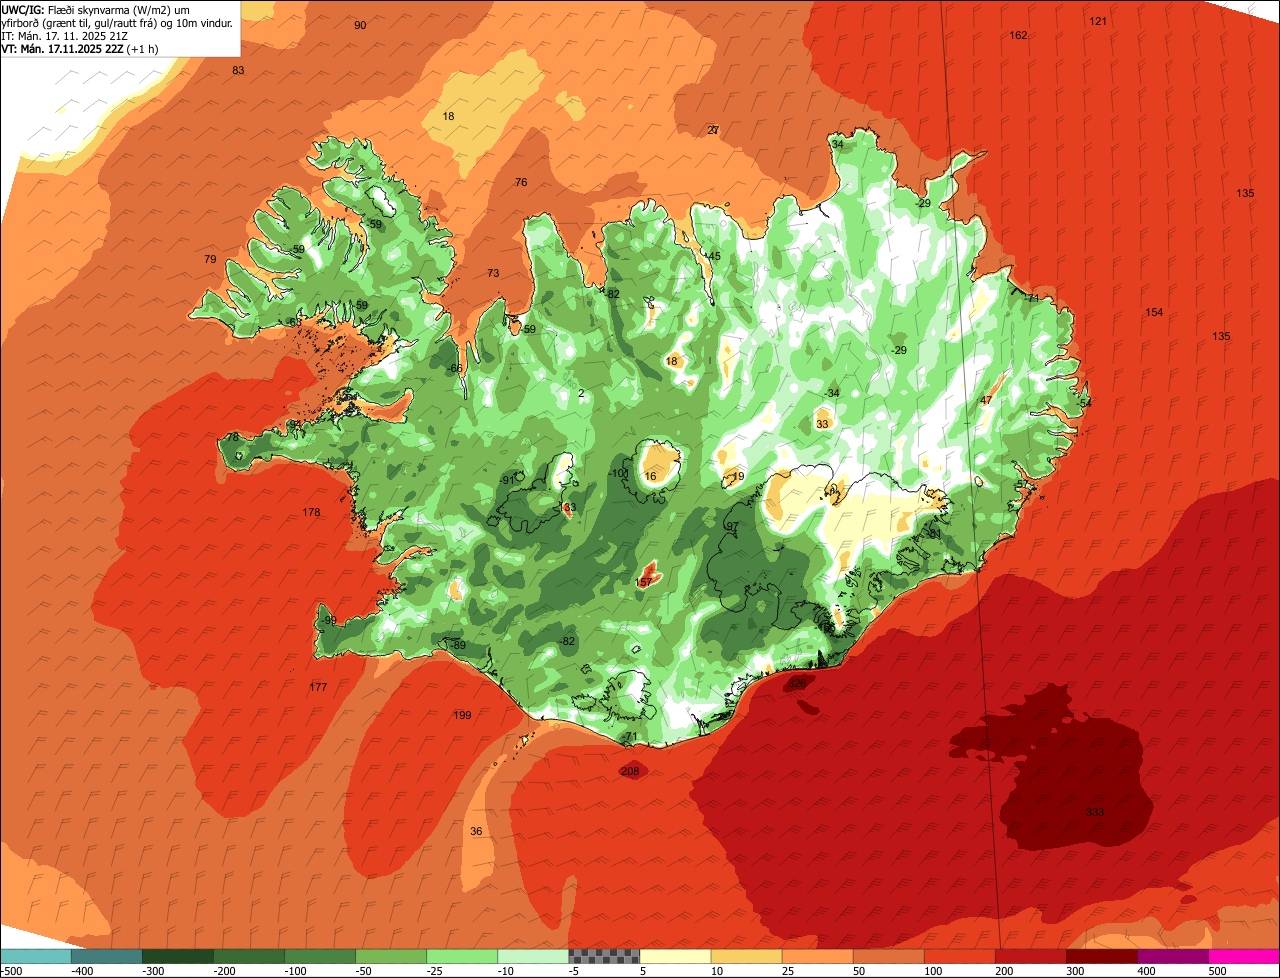Click the map value 47 in east Iceland

[986, 400]
